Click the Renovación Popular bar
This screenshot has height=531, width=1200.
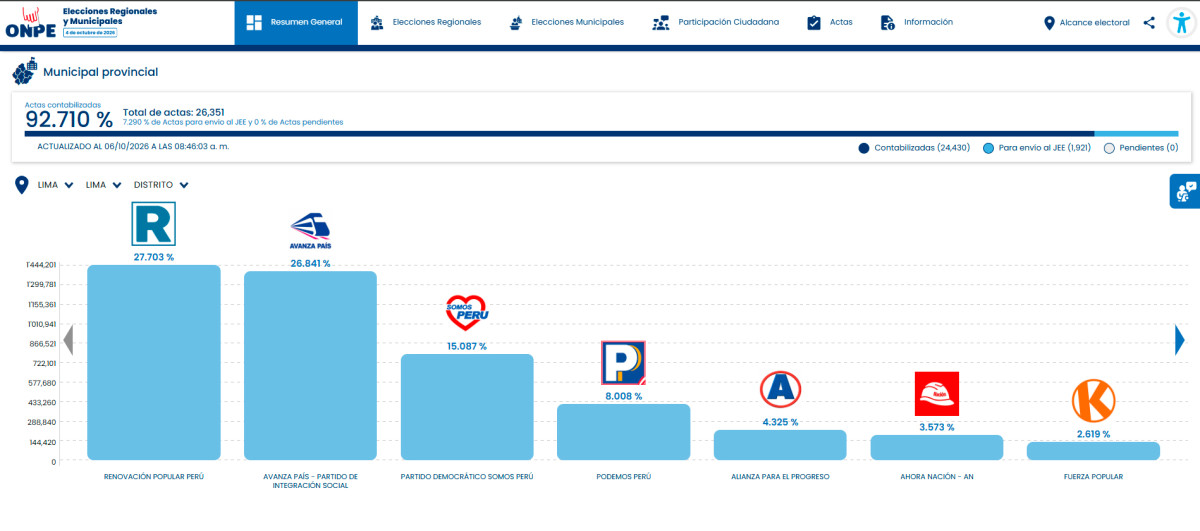coord(154,362)
